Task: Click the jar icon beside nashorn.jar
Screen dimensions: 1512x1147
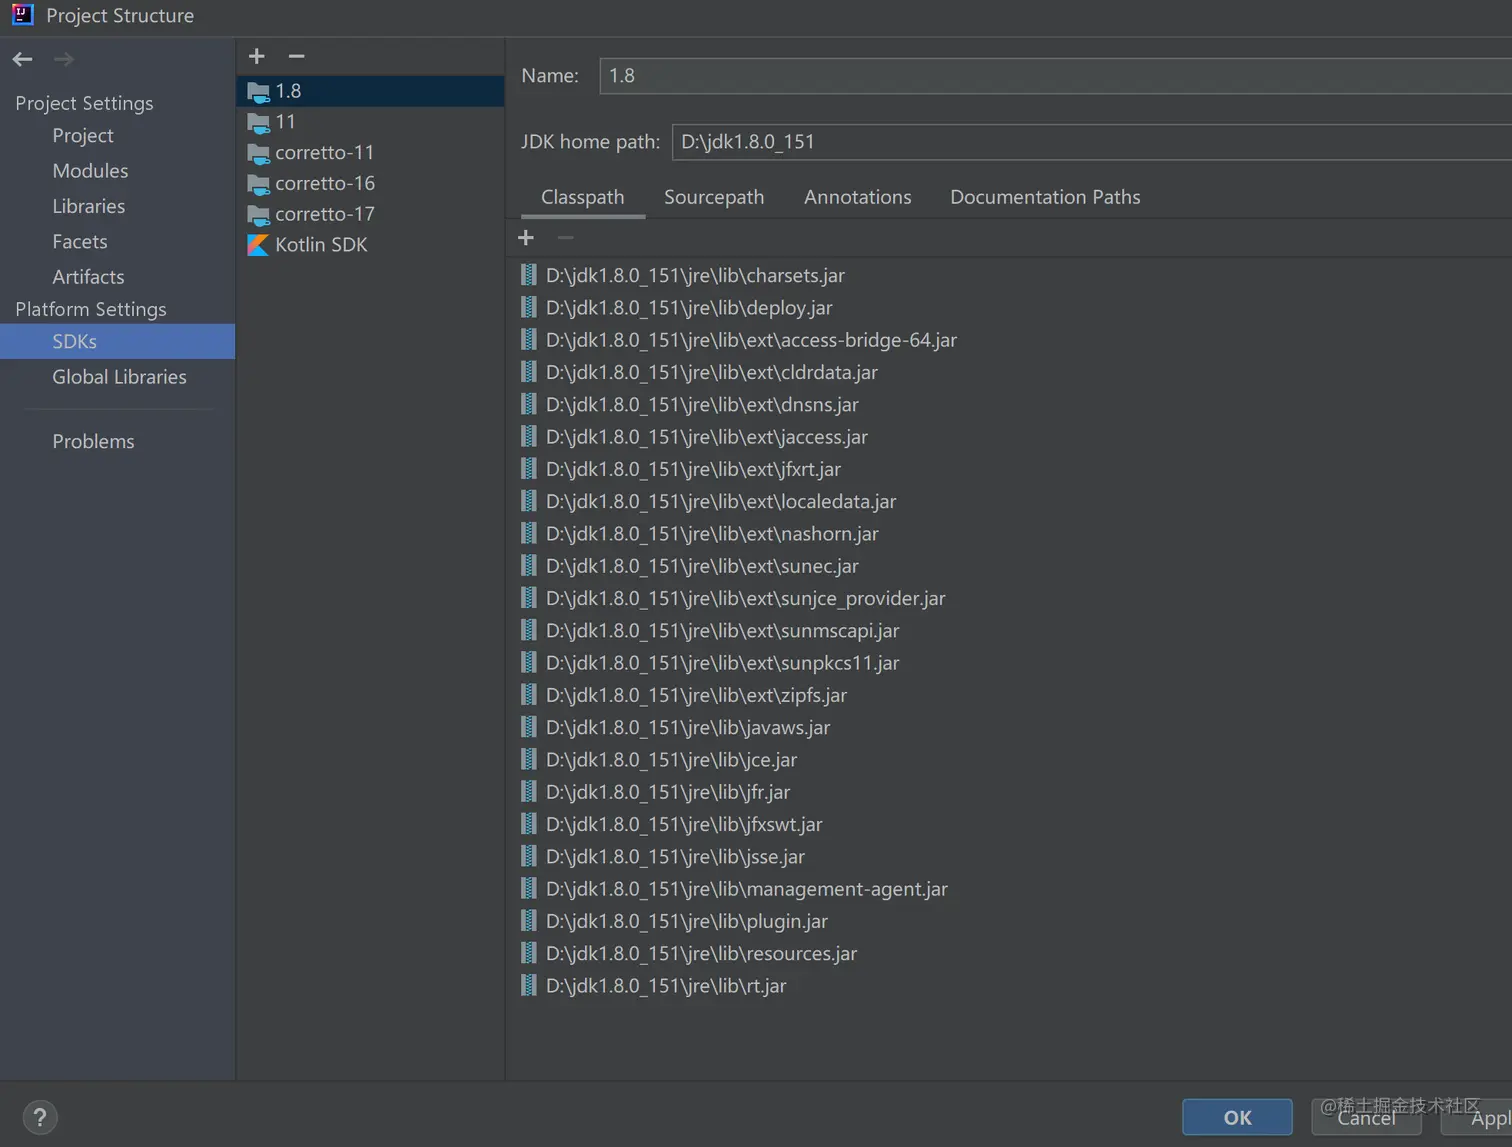Action: [529, 533]
